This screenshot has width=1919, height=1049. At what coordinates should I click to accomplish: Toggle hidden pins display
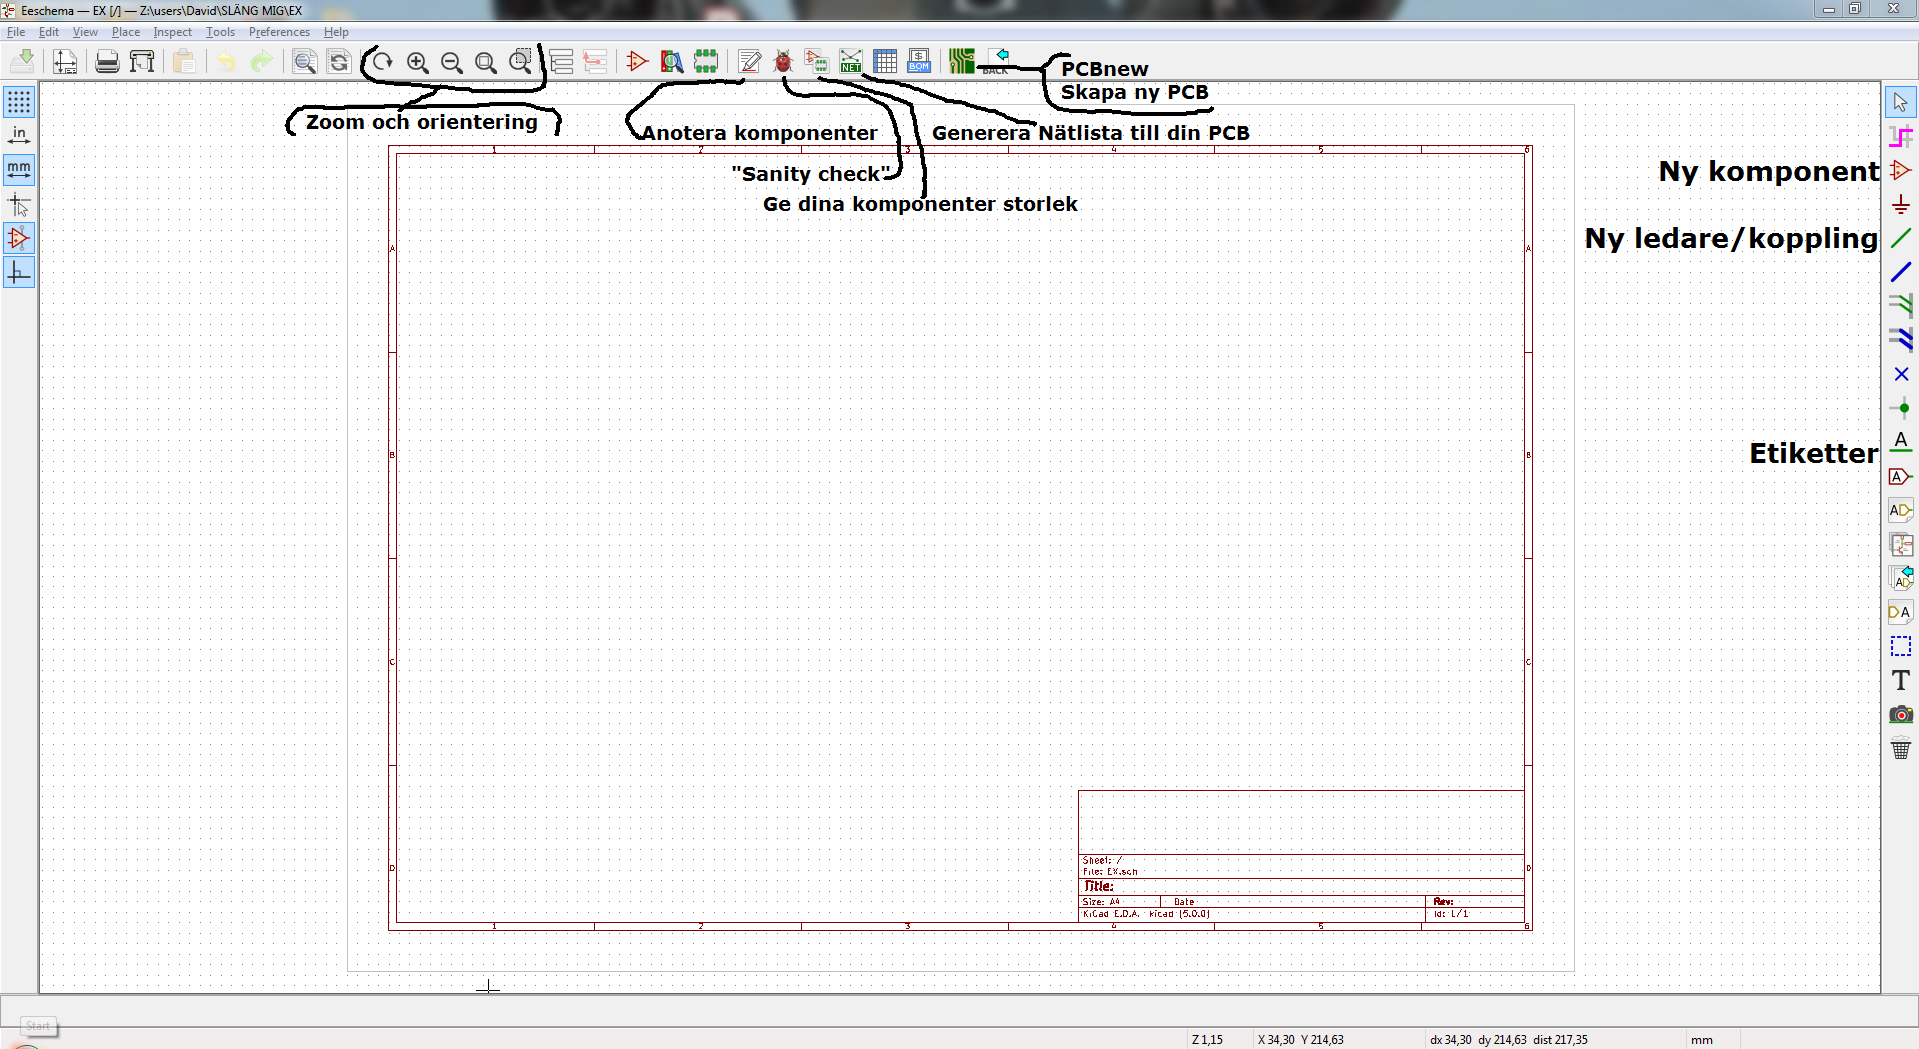coord(19,238)
